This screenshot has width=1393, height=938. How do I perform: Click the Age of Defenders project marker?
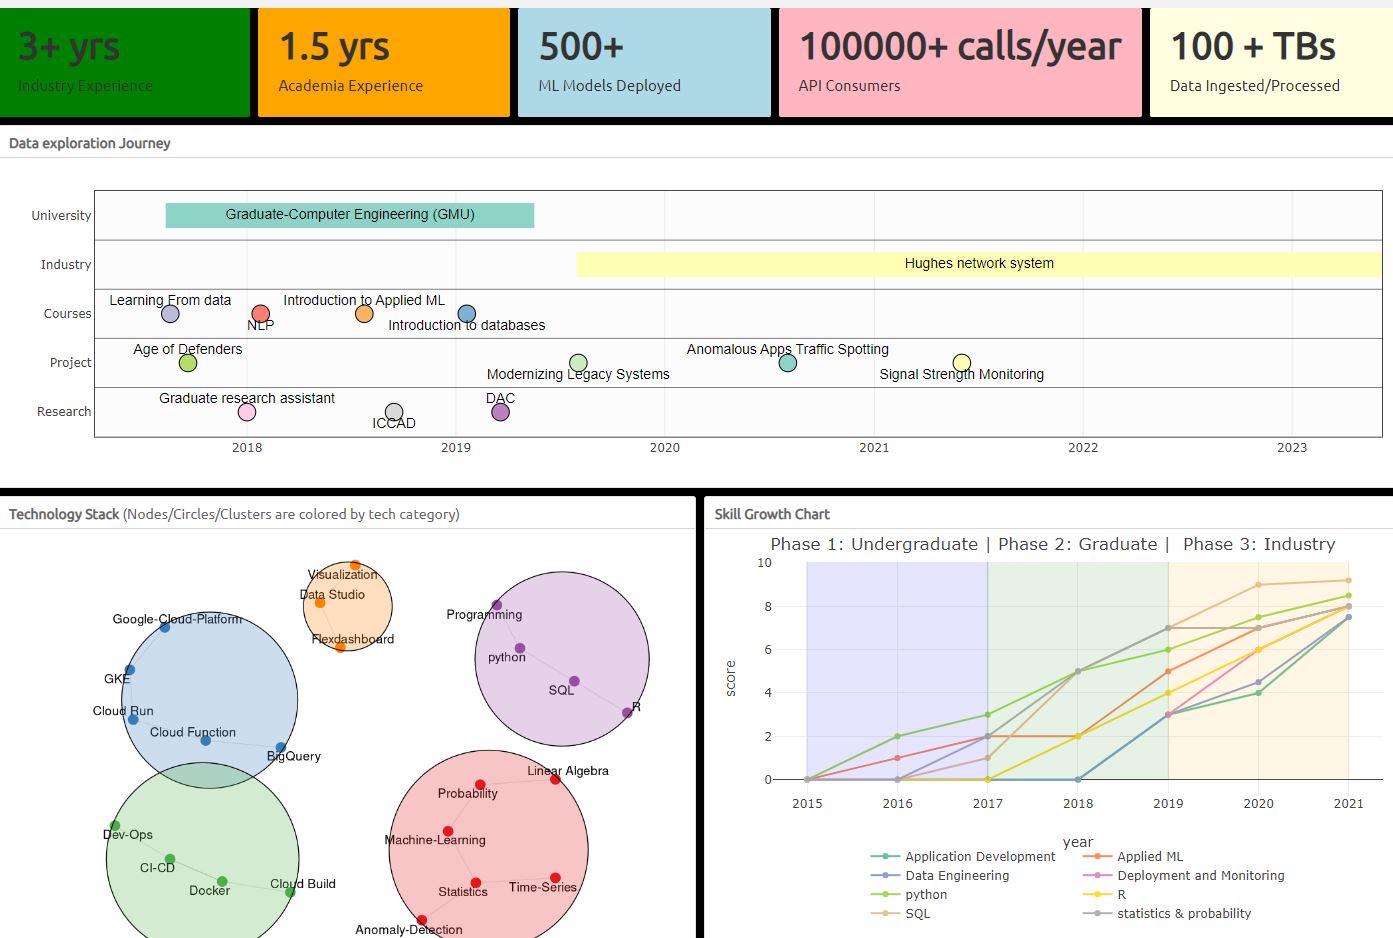click(x=188, y=363)
